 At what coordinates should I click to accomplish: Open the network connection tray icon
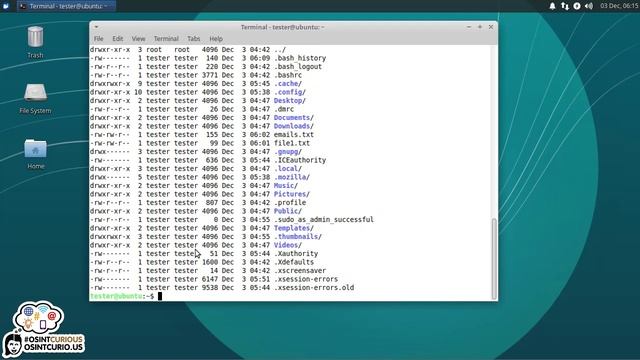coord(564,6)
